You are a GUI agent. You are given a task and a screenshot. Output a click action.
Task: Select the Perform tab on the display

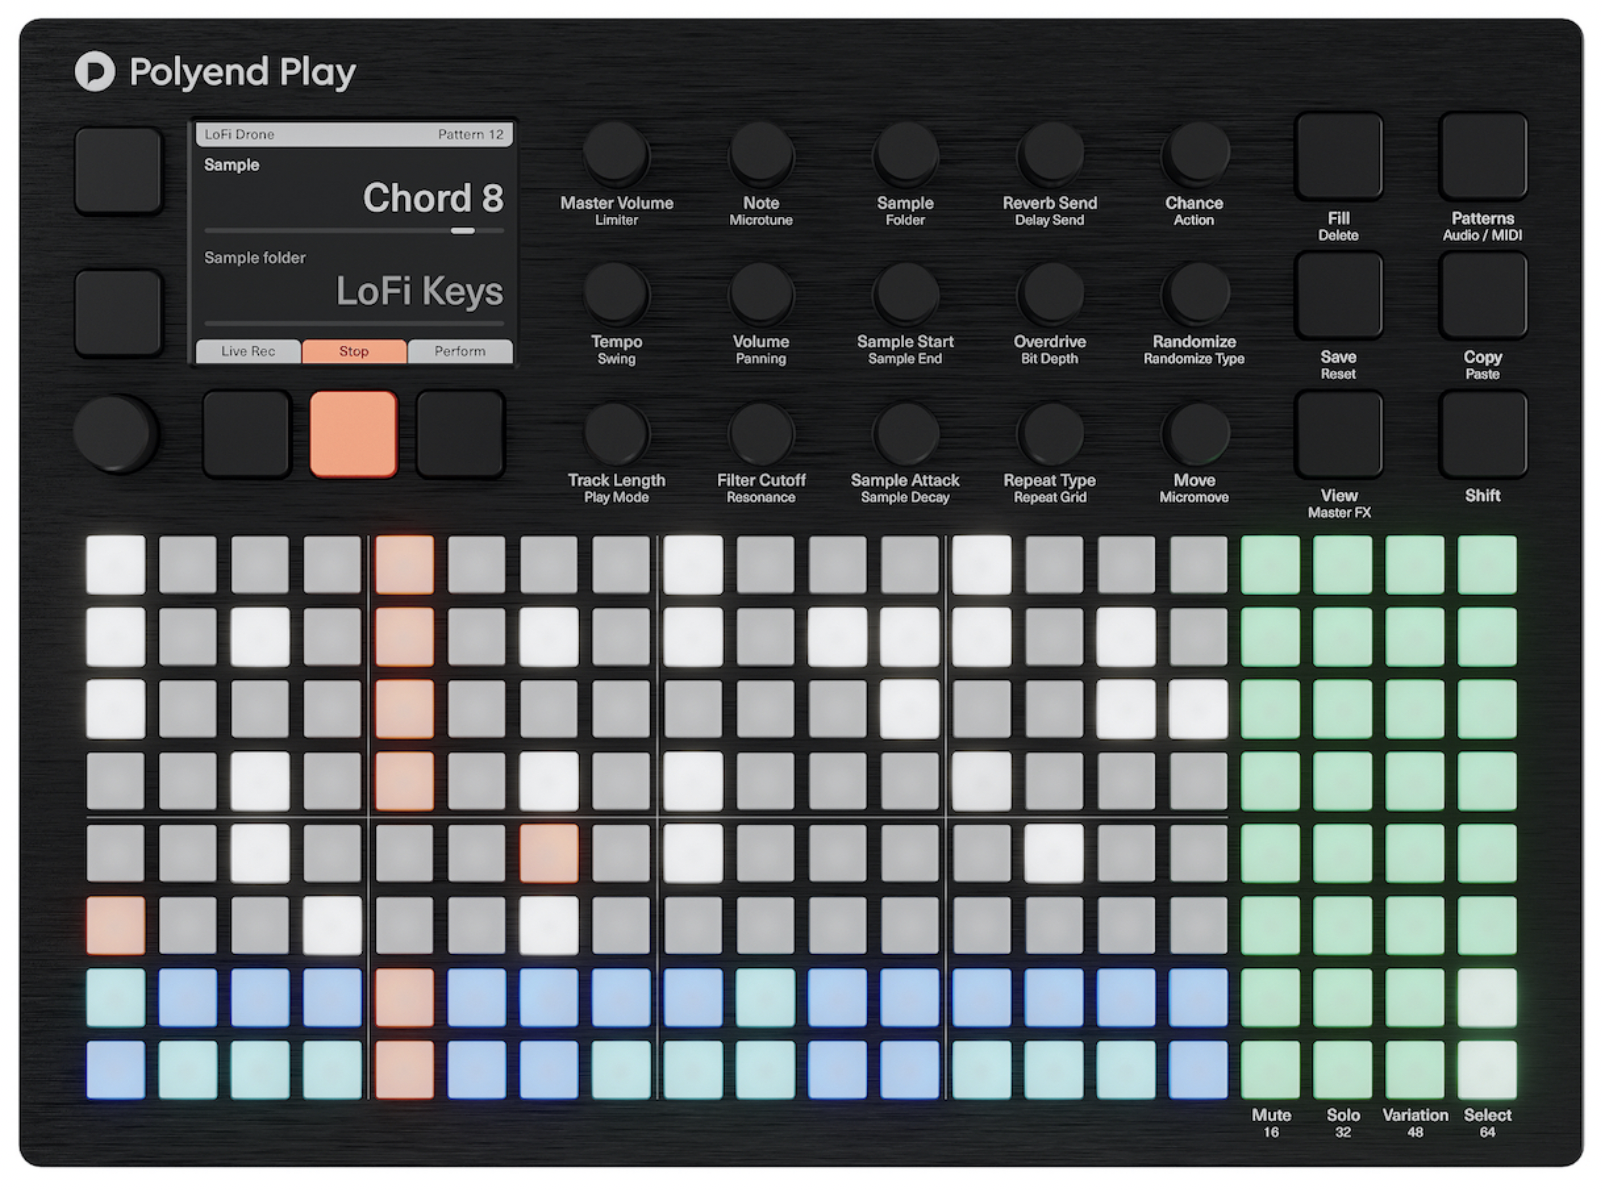coord(460,351)
